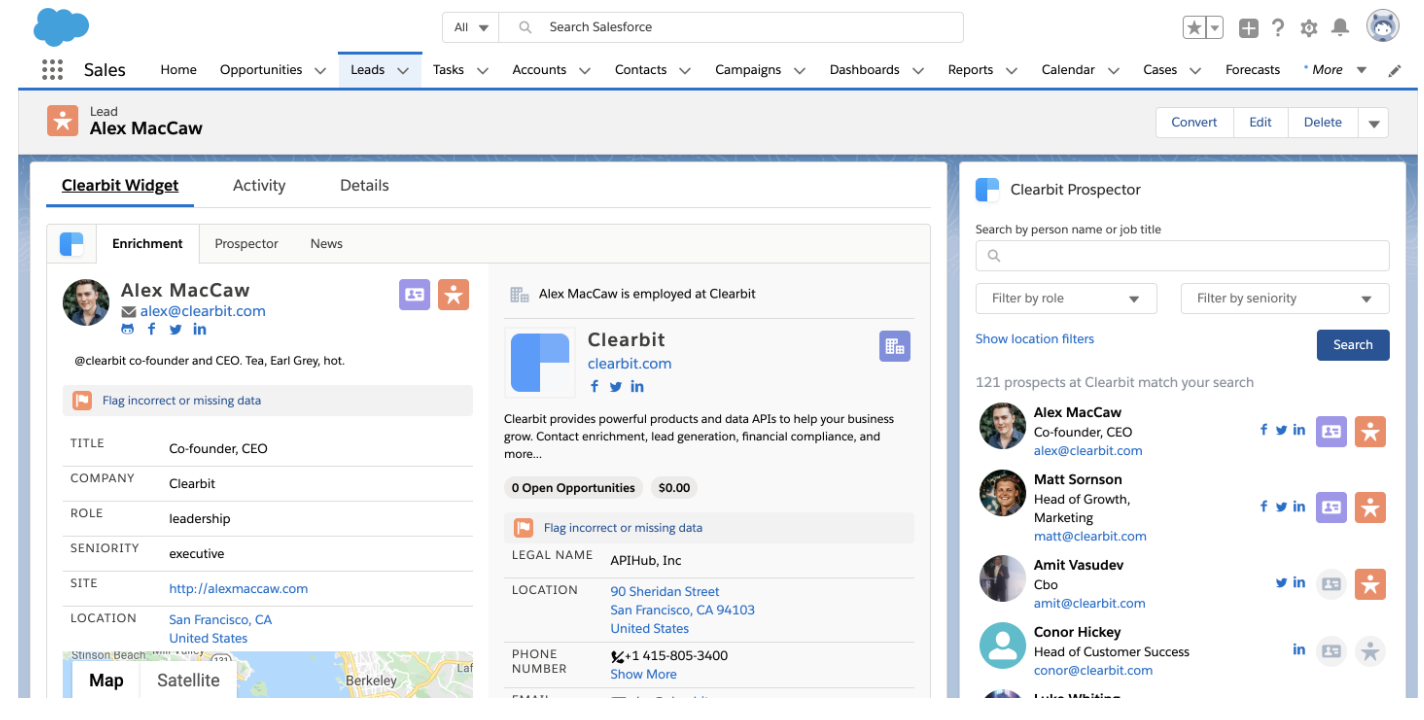This screenshot has width=1424, height=720.
Task: Click the blue Search button
Action: tap(1352, 345)
